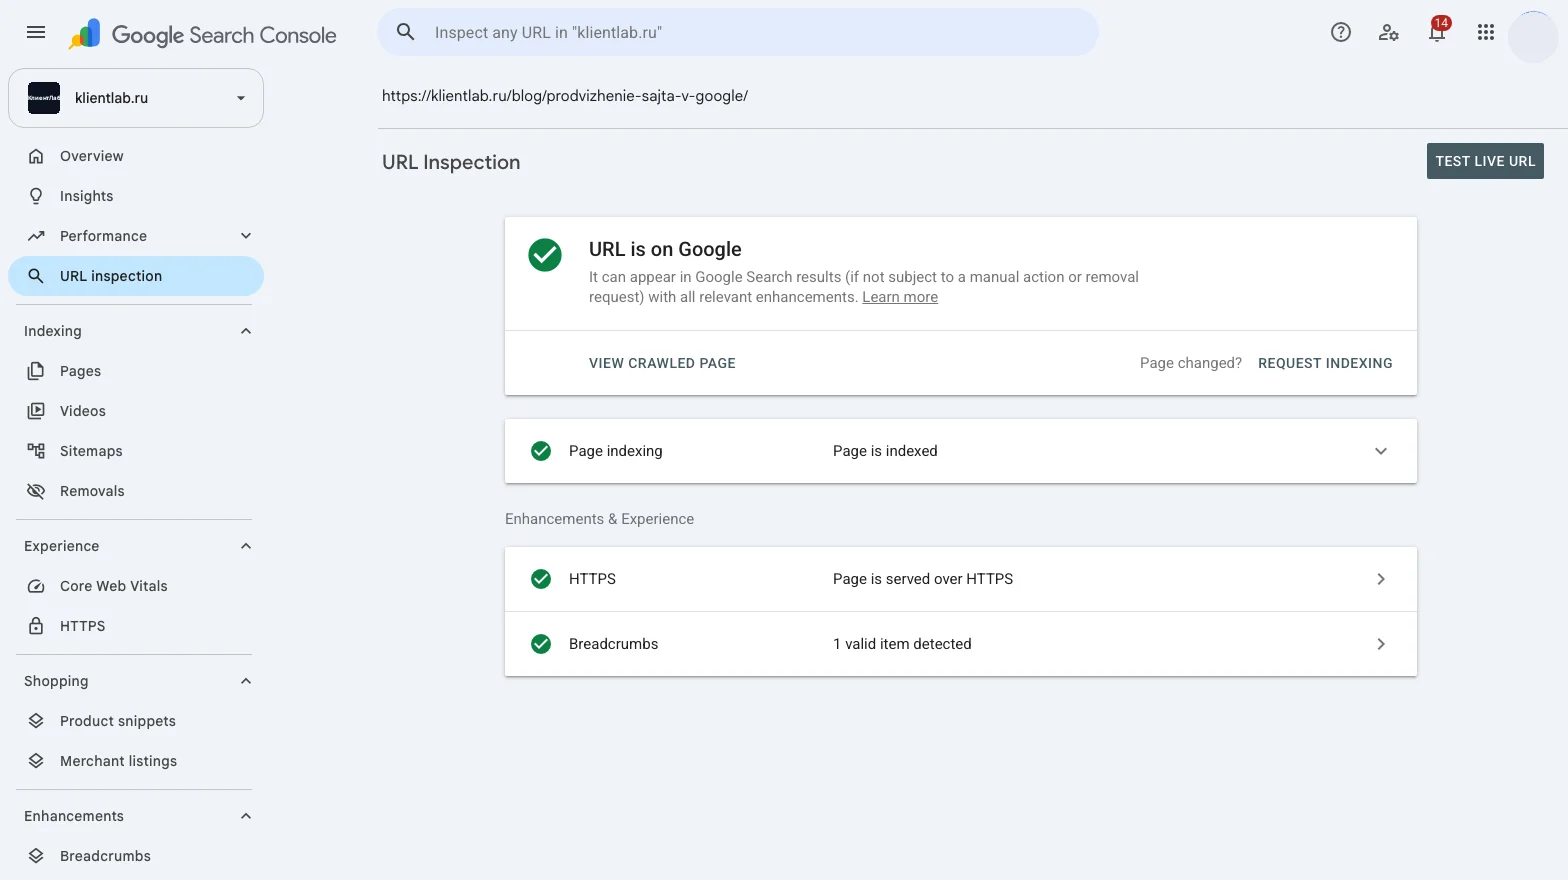The width and height of the screenshot is (1568, 880).
Task: Collapse the Experience section
Action: coord(246,546)
